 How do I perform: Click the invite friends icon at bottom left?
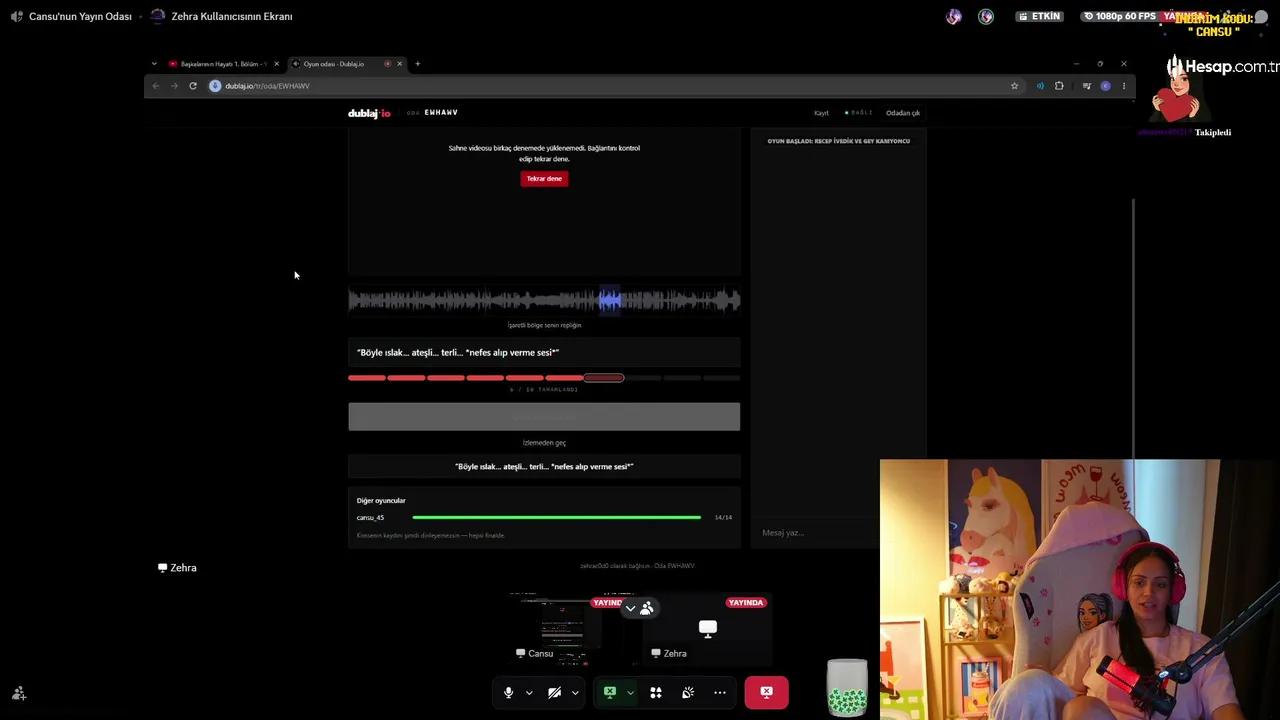tap(19, 693)
